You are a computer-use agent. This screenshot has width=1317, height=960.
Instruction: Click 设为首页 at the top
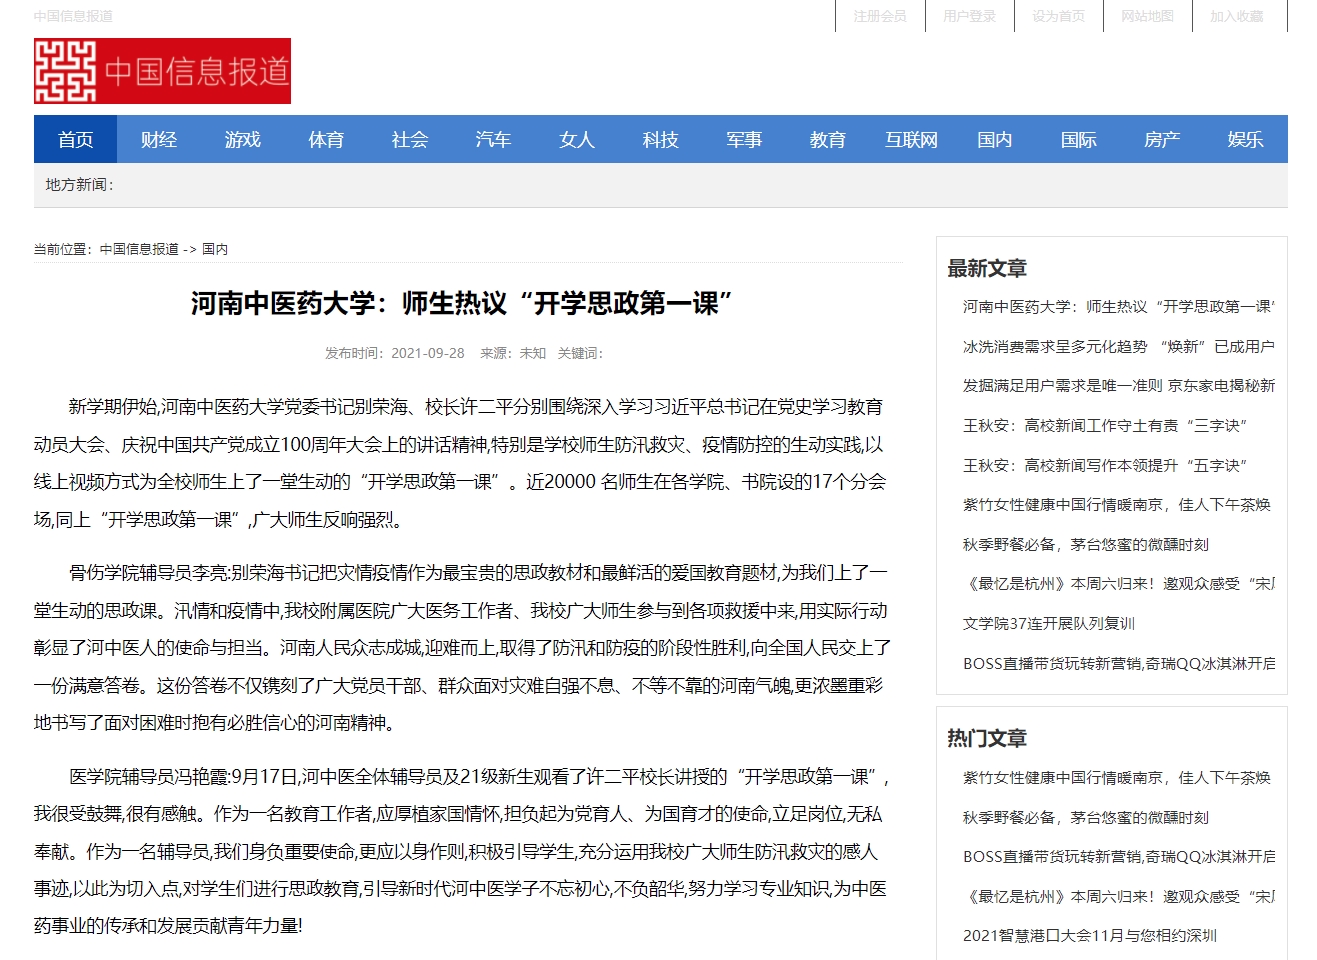coord(1058,16)
